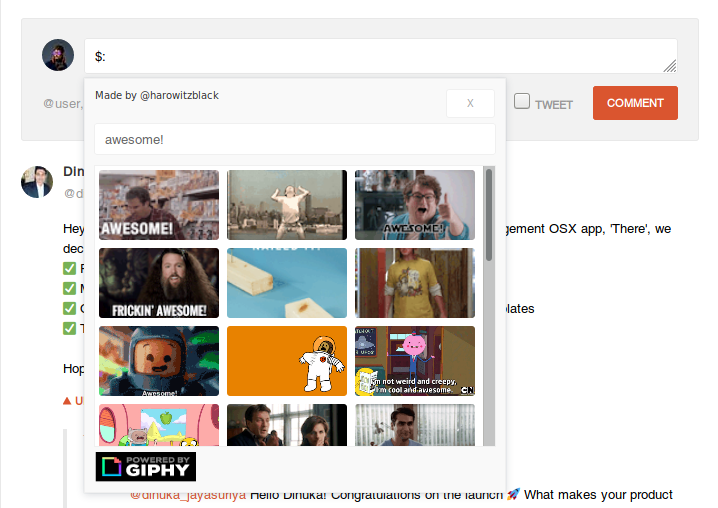Click the GIF list scrollbar thumb
Image resolution: width=718 pixels, height=508 pixels.
[x=489, y=215]
